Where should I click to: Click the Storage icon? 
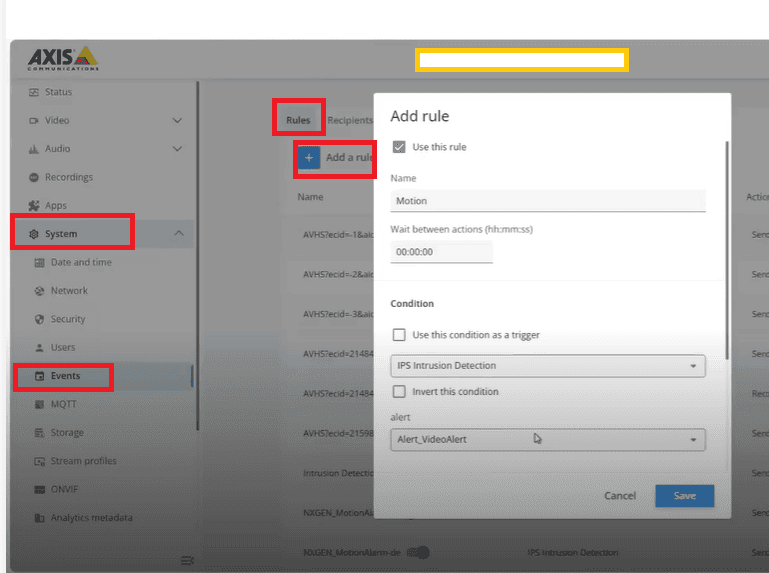coord(39,433)
